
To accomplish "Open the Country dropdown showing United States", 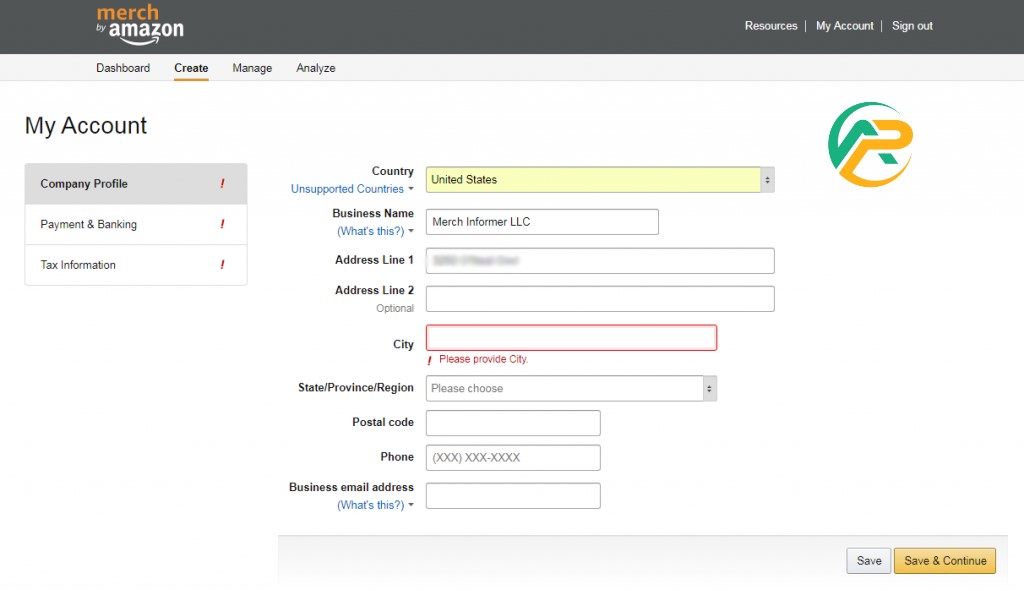I will [x=599, y=180].
